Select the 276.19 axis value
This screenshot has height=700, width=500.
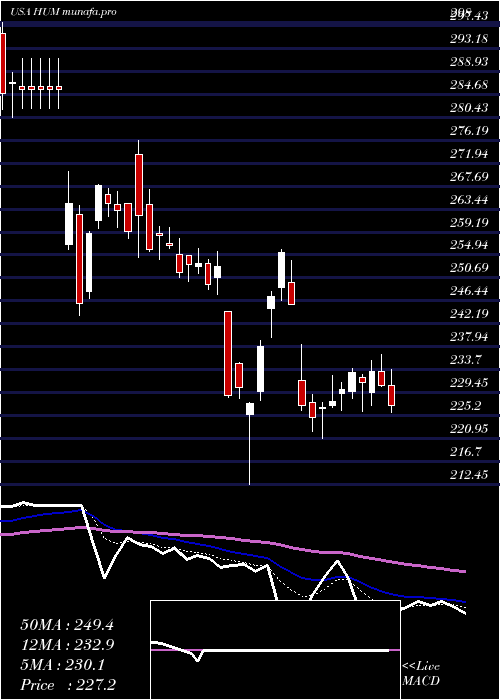pyautogui.click(x=469, y=131)
